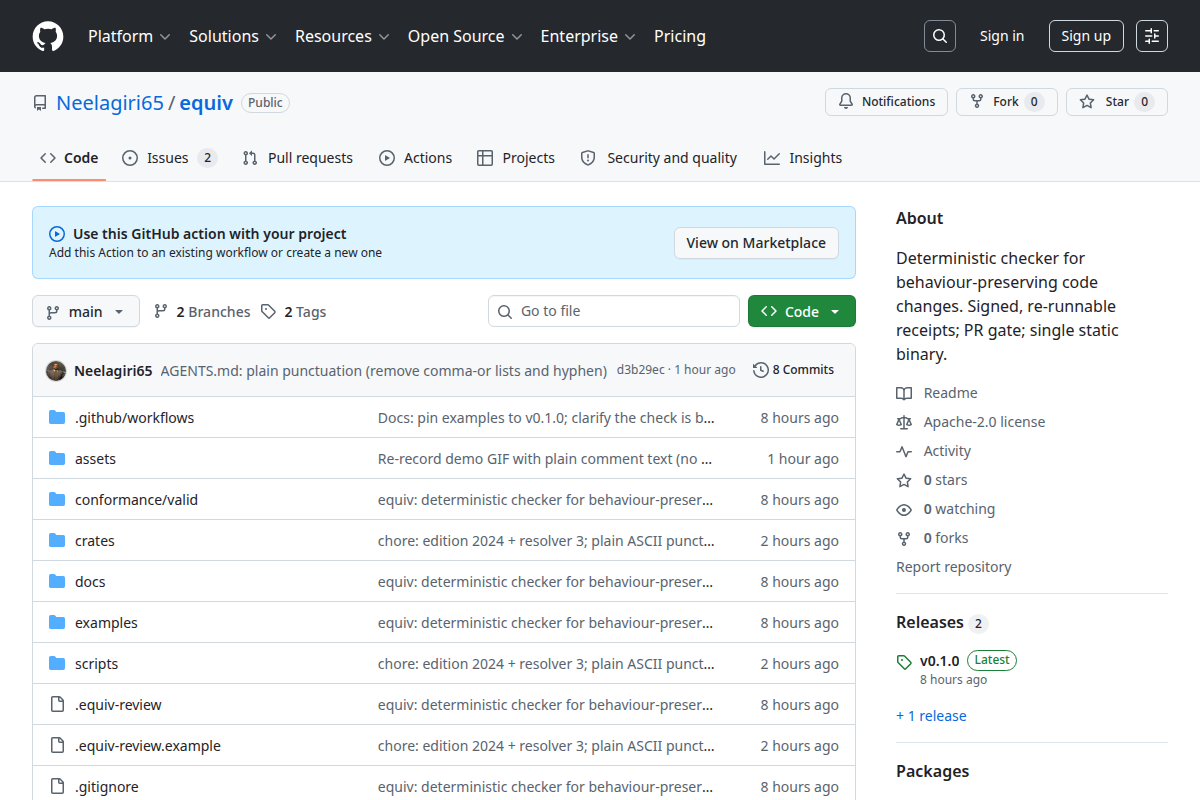Click the fork icon beside 0 forks
This screenshot has height=800, width=1200.
point(904,538)
